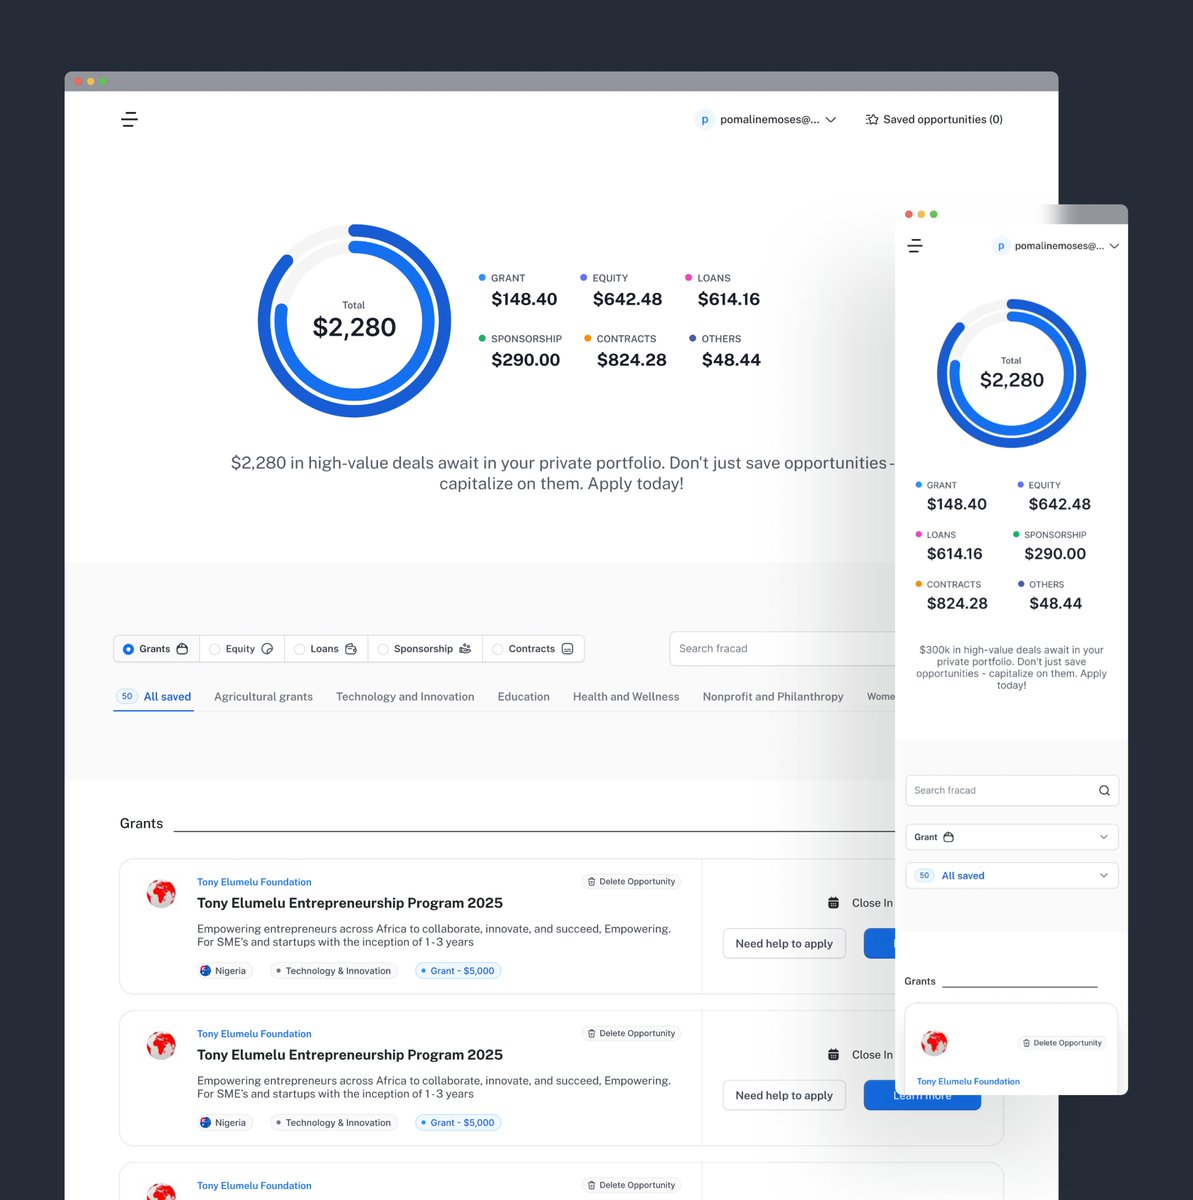Select the Equity radio button
Screen dimensions: 1193x1200
click(214, 649)
